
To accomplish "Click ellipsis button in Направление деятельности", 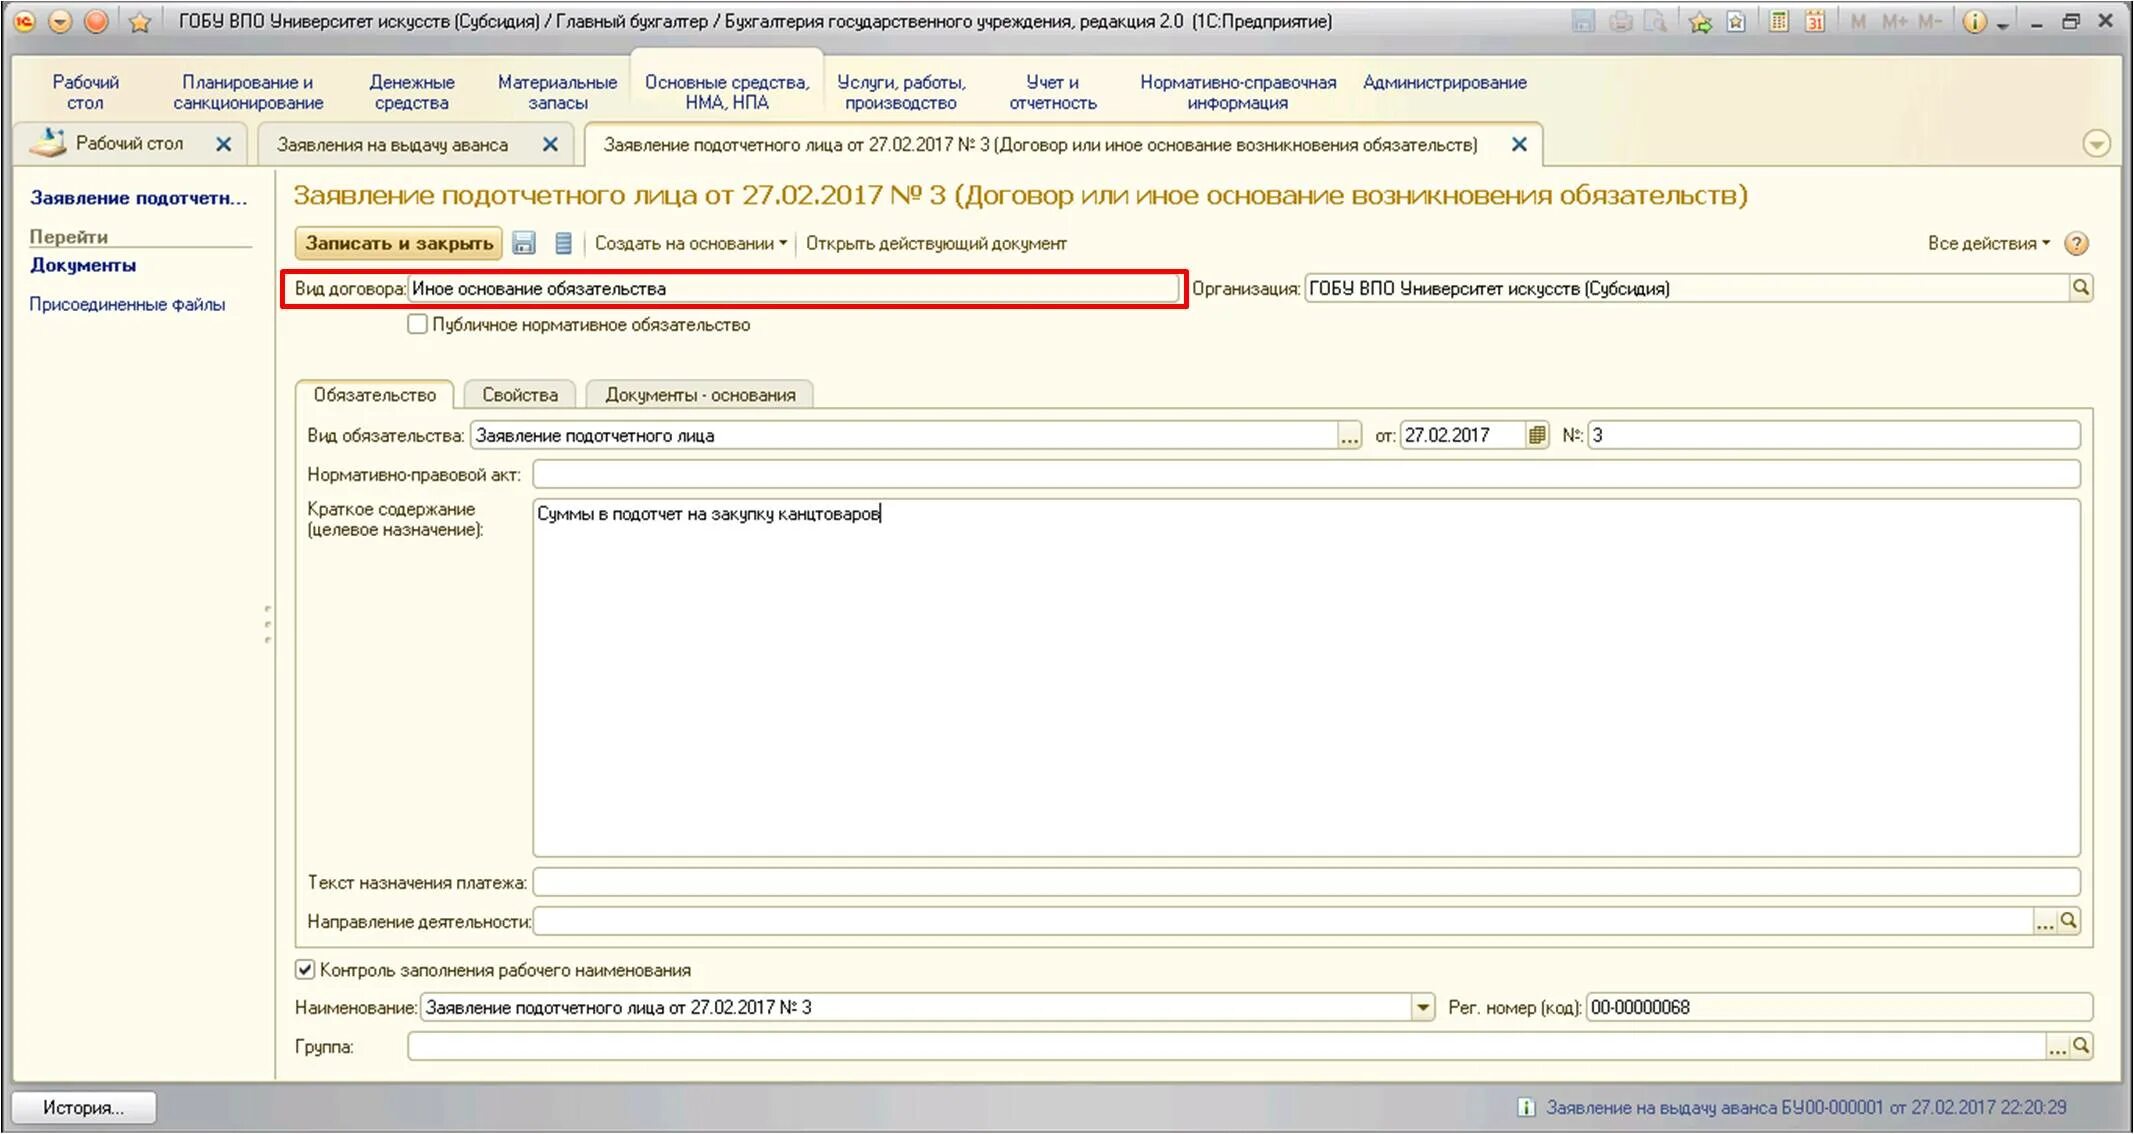I will pyautogui.click(x=2045, y=921).
